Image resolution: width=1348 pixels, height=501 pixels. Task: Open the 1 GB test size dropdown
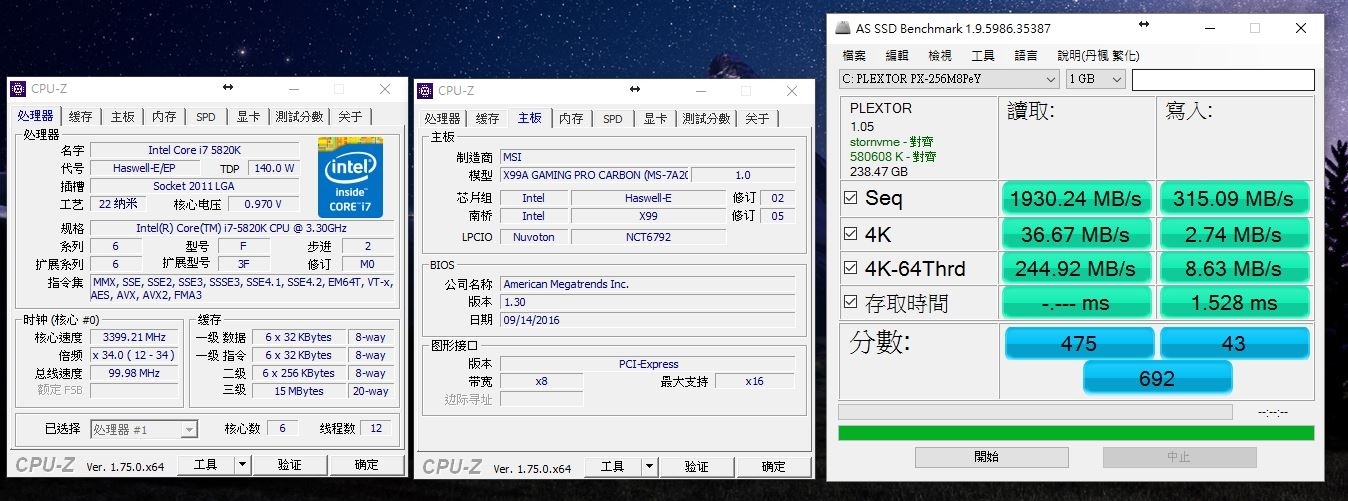click(1096, 79)
